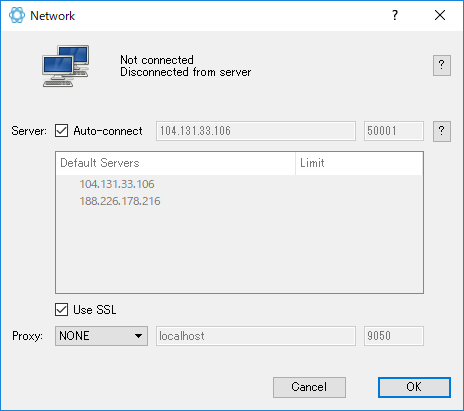Open help button next to server port
Viewport: 464px width, 411px height.
[442, 131]
